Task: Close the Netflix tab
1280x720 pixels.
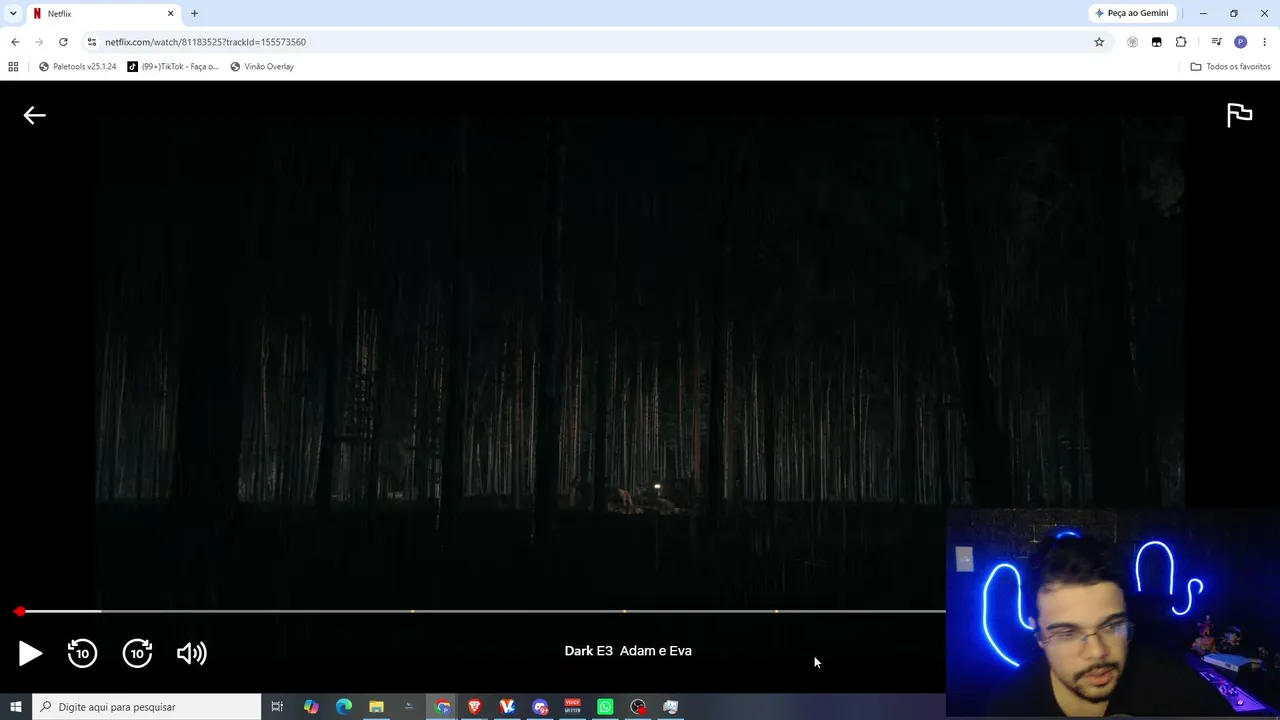Action: click(x=170, y=14)
